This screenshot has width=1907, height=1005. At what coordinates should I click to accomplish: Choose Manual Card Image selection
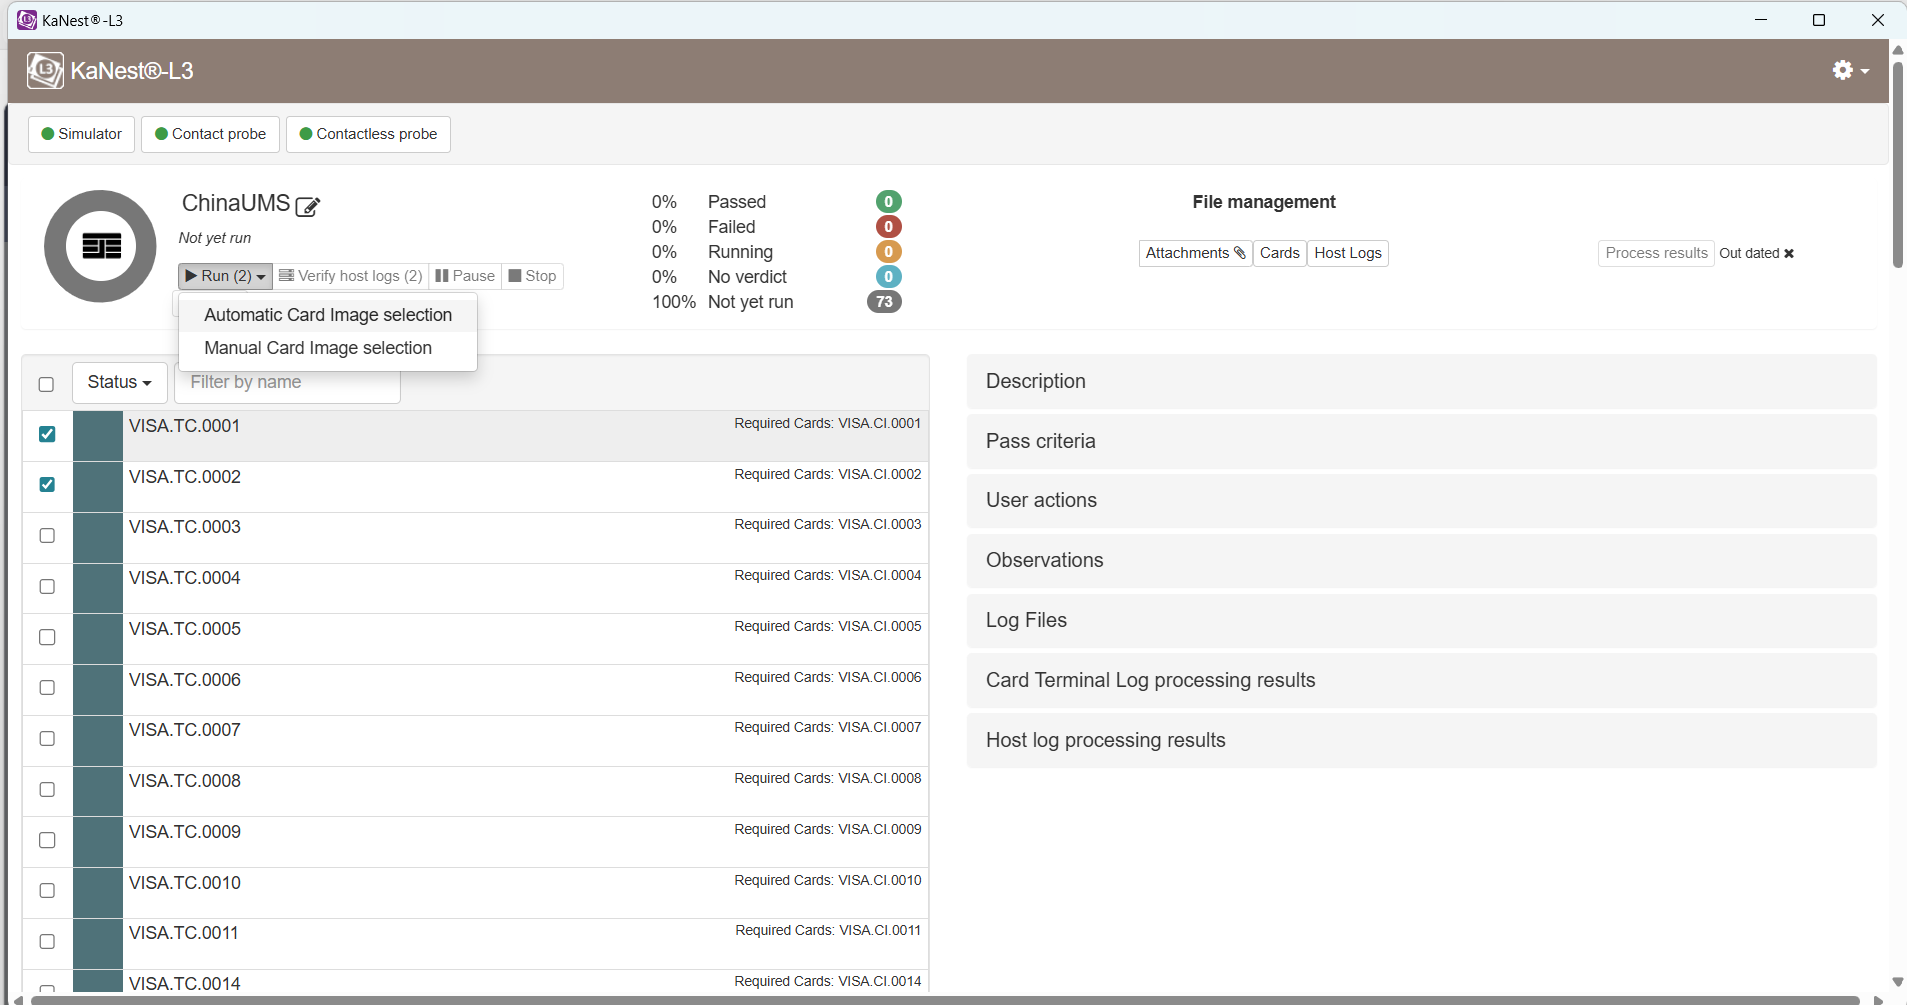pyautogui.click(x=328, y=348)
